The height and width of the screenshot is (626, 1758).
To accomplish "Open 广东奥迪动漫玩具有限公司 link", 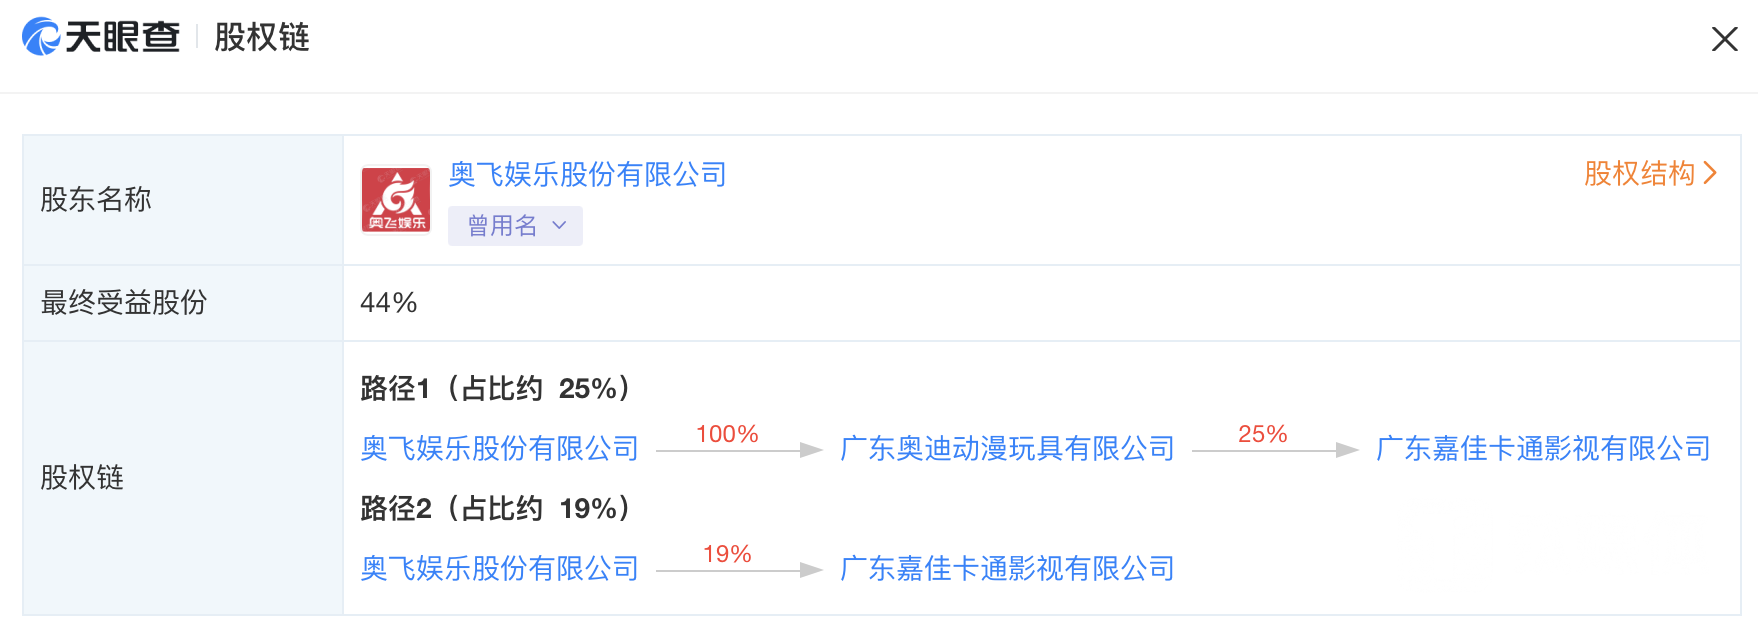I will click(x=1007, y=449).
